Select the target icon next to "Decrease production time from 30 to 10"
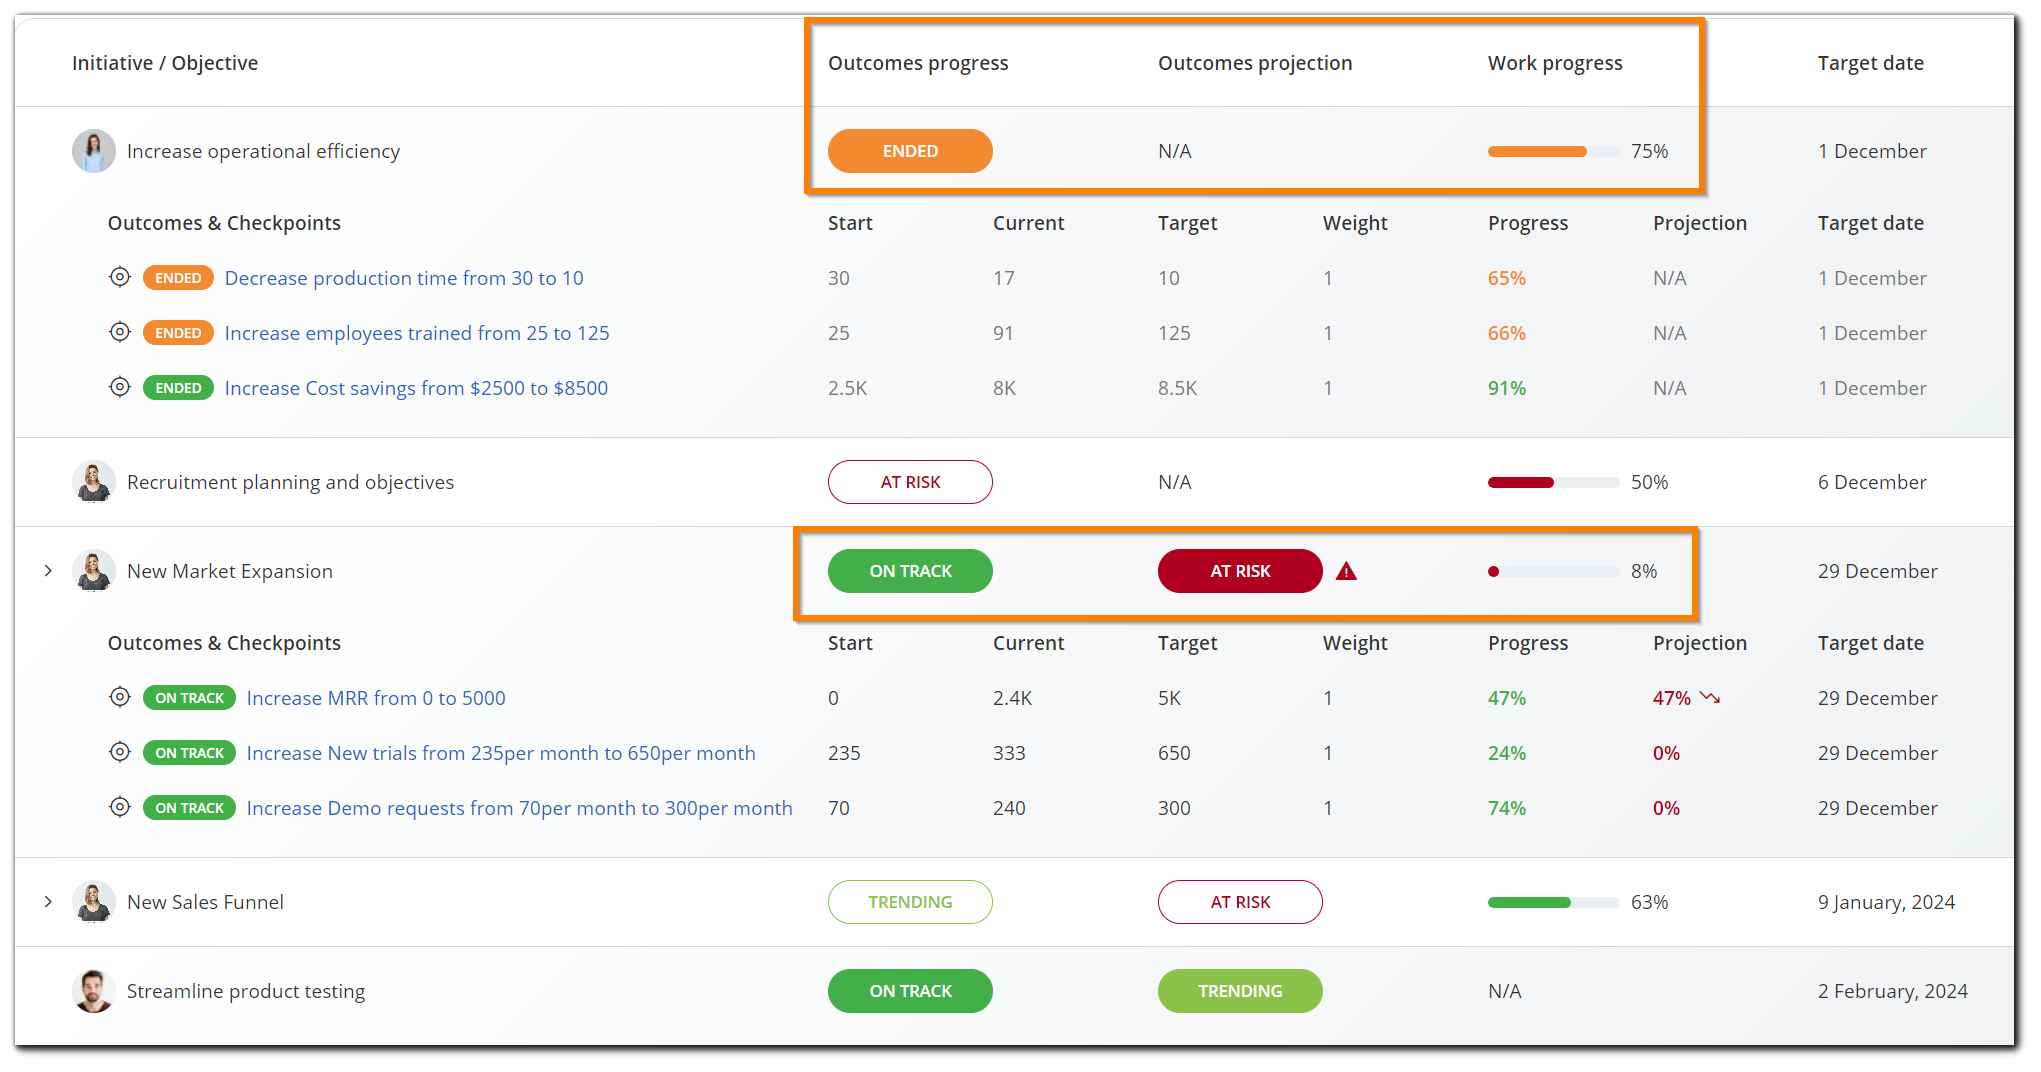 (x=120, y=277)
